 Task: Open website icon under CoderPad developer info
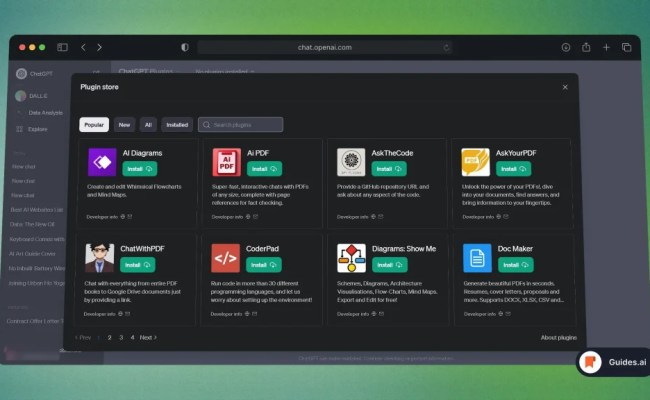247,314
